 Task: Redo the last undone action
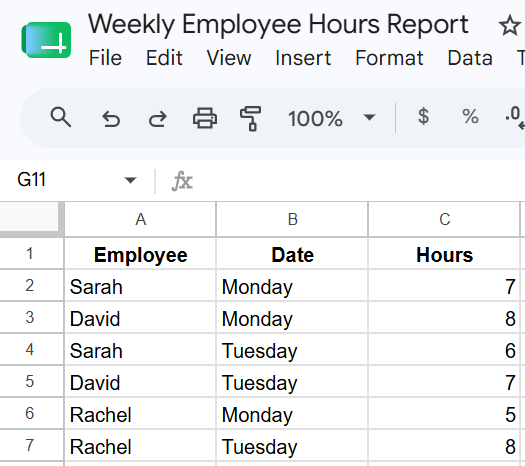point(157,118)
